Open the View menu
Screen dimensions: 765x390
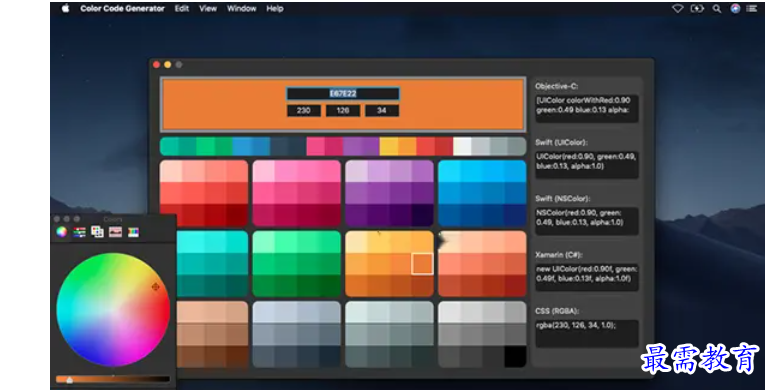208,8
